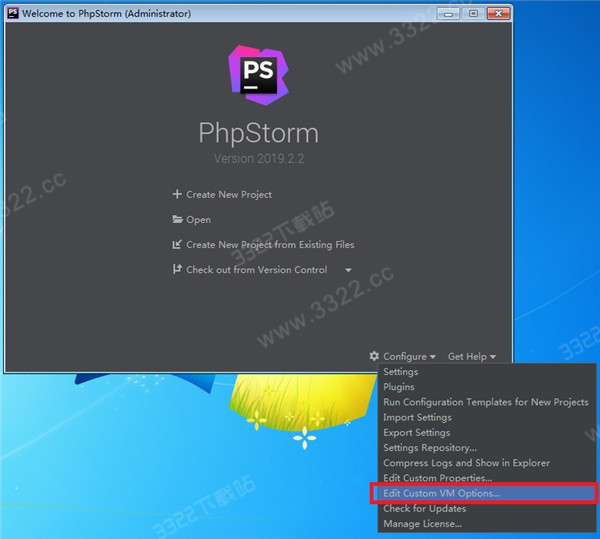The width and height of the screenshot is (600, 539).
Task: Choose Export Settings menu entry
Action: pyautogui.click(x=486, y=432)
